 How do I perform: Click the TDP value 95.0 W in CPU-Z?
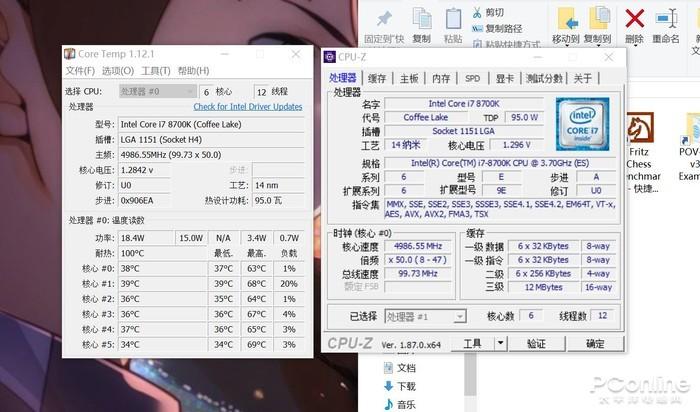tap(524, 117)
